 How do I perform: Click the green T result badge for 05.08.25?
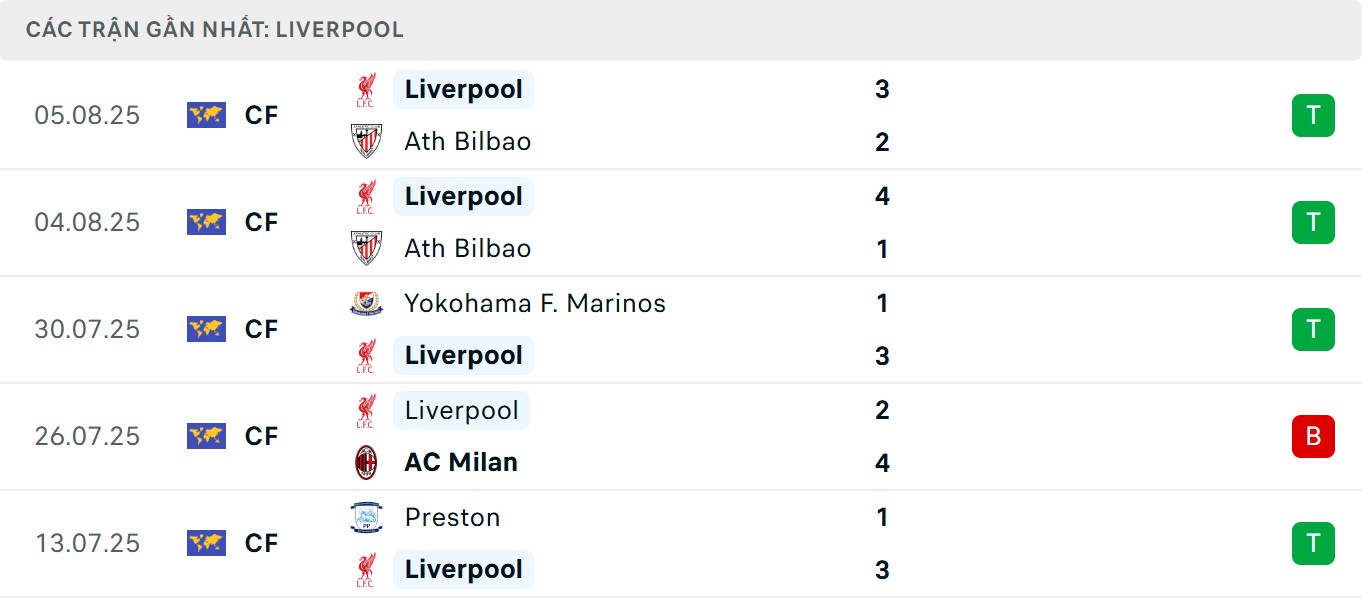click(1312, 115)
